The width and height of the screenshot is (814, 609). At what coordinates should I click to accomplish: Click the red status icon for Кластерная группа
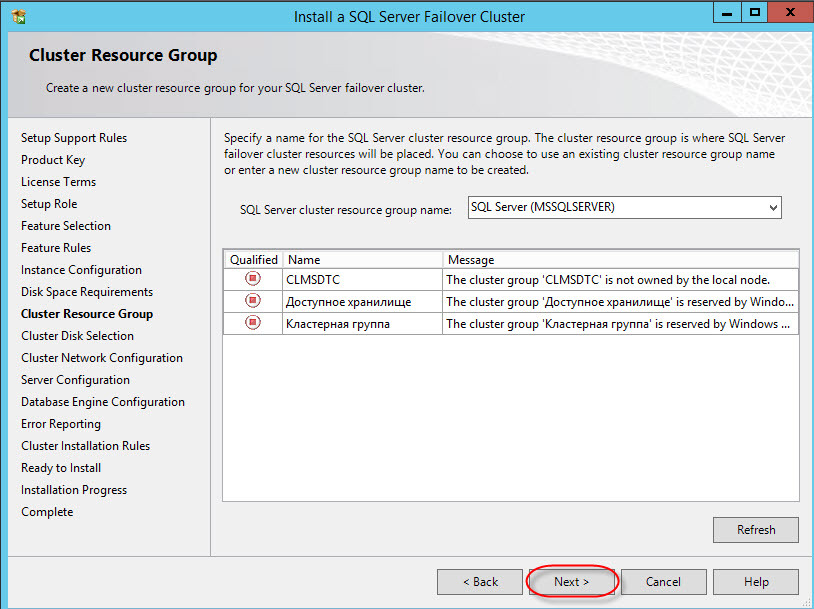253,323
